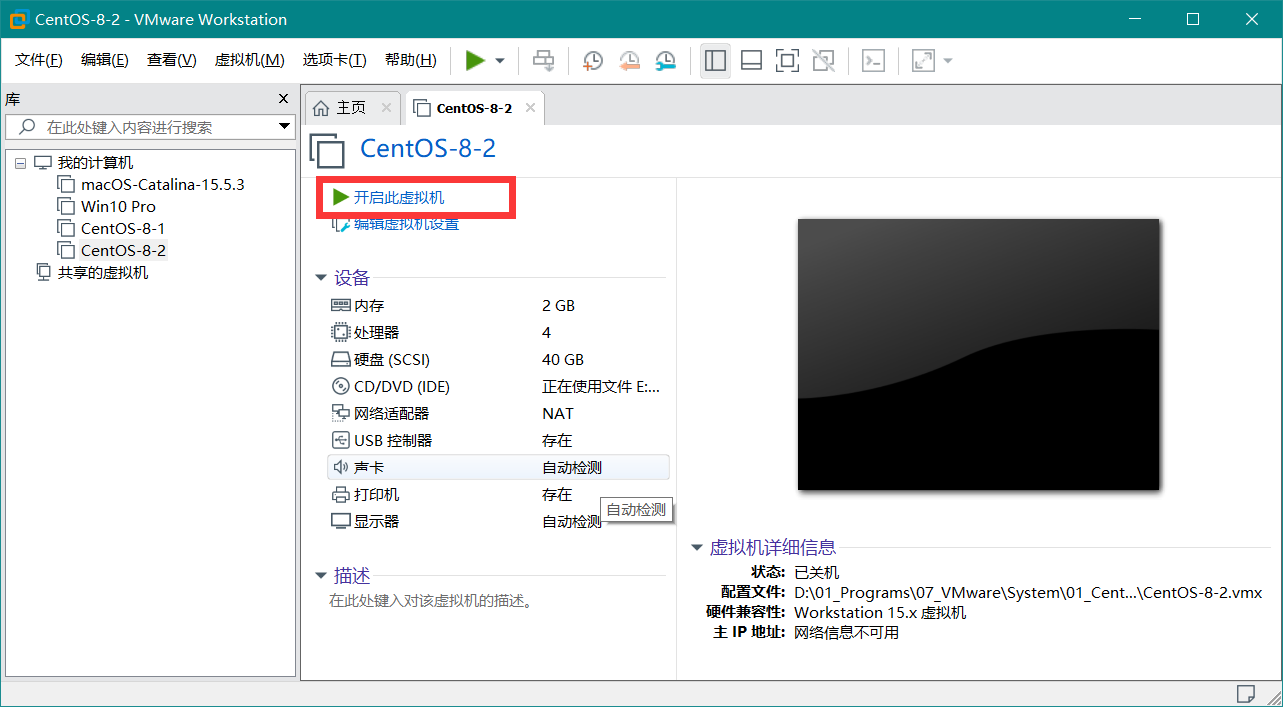Click the green power-on toolbar icon

pos(475,61)
